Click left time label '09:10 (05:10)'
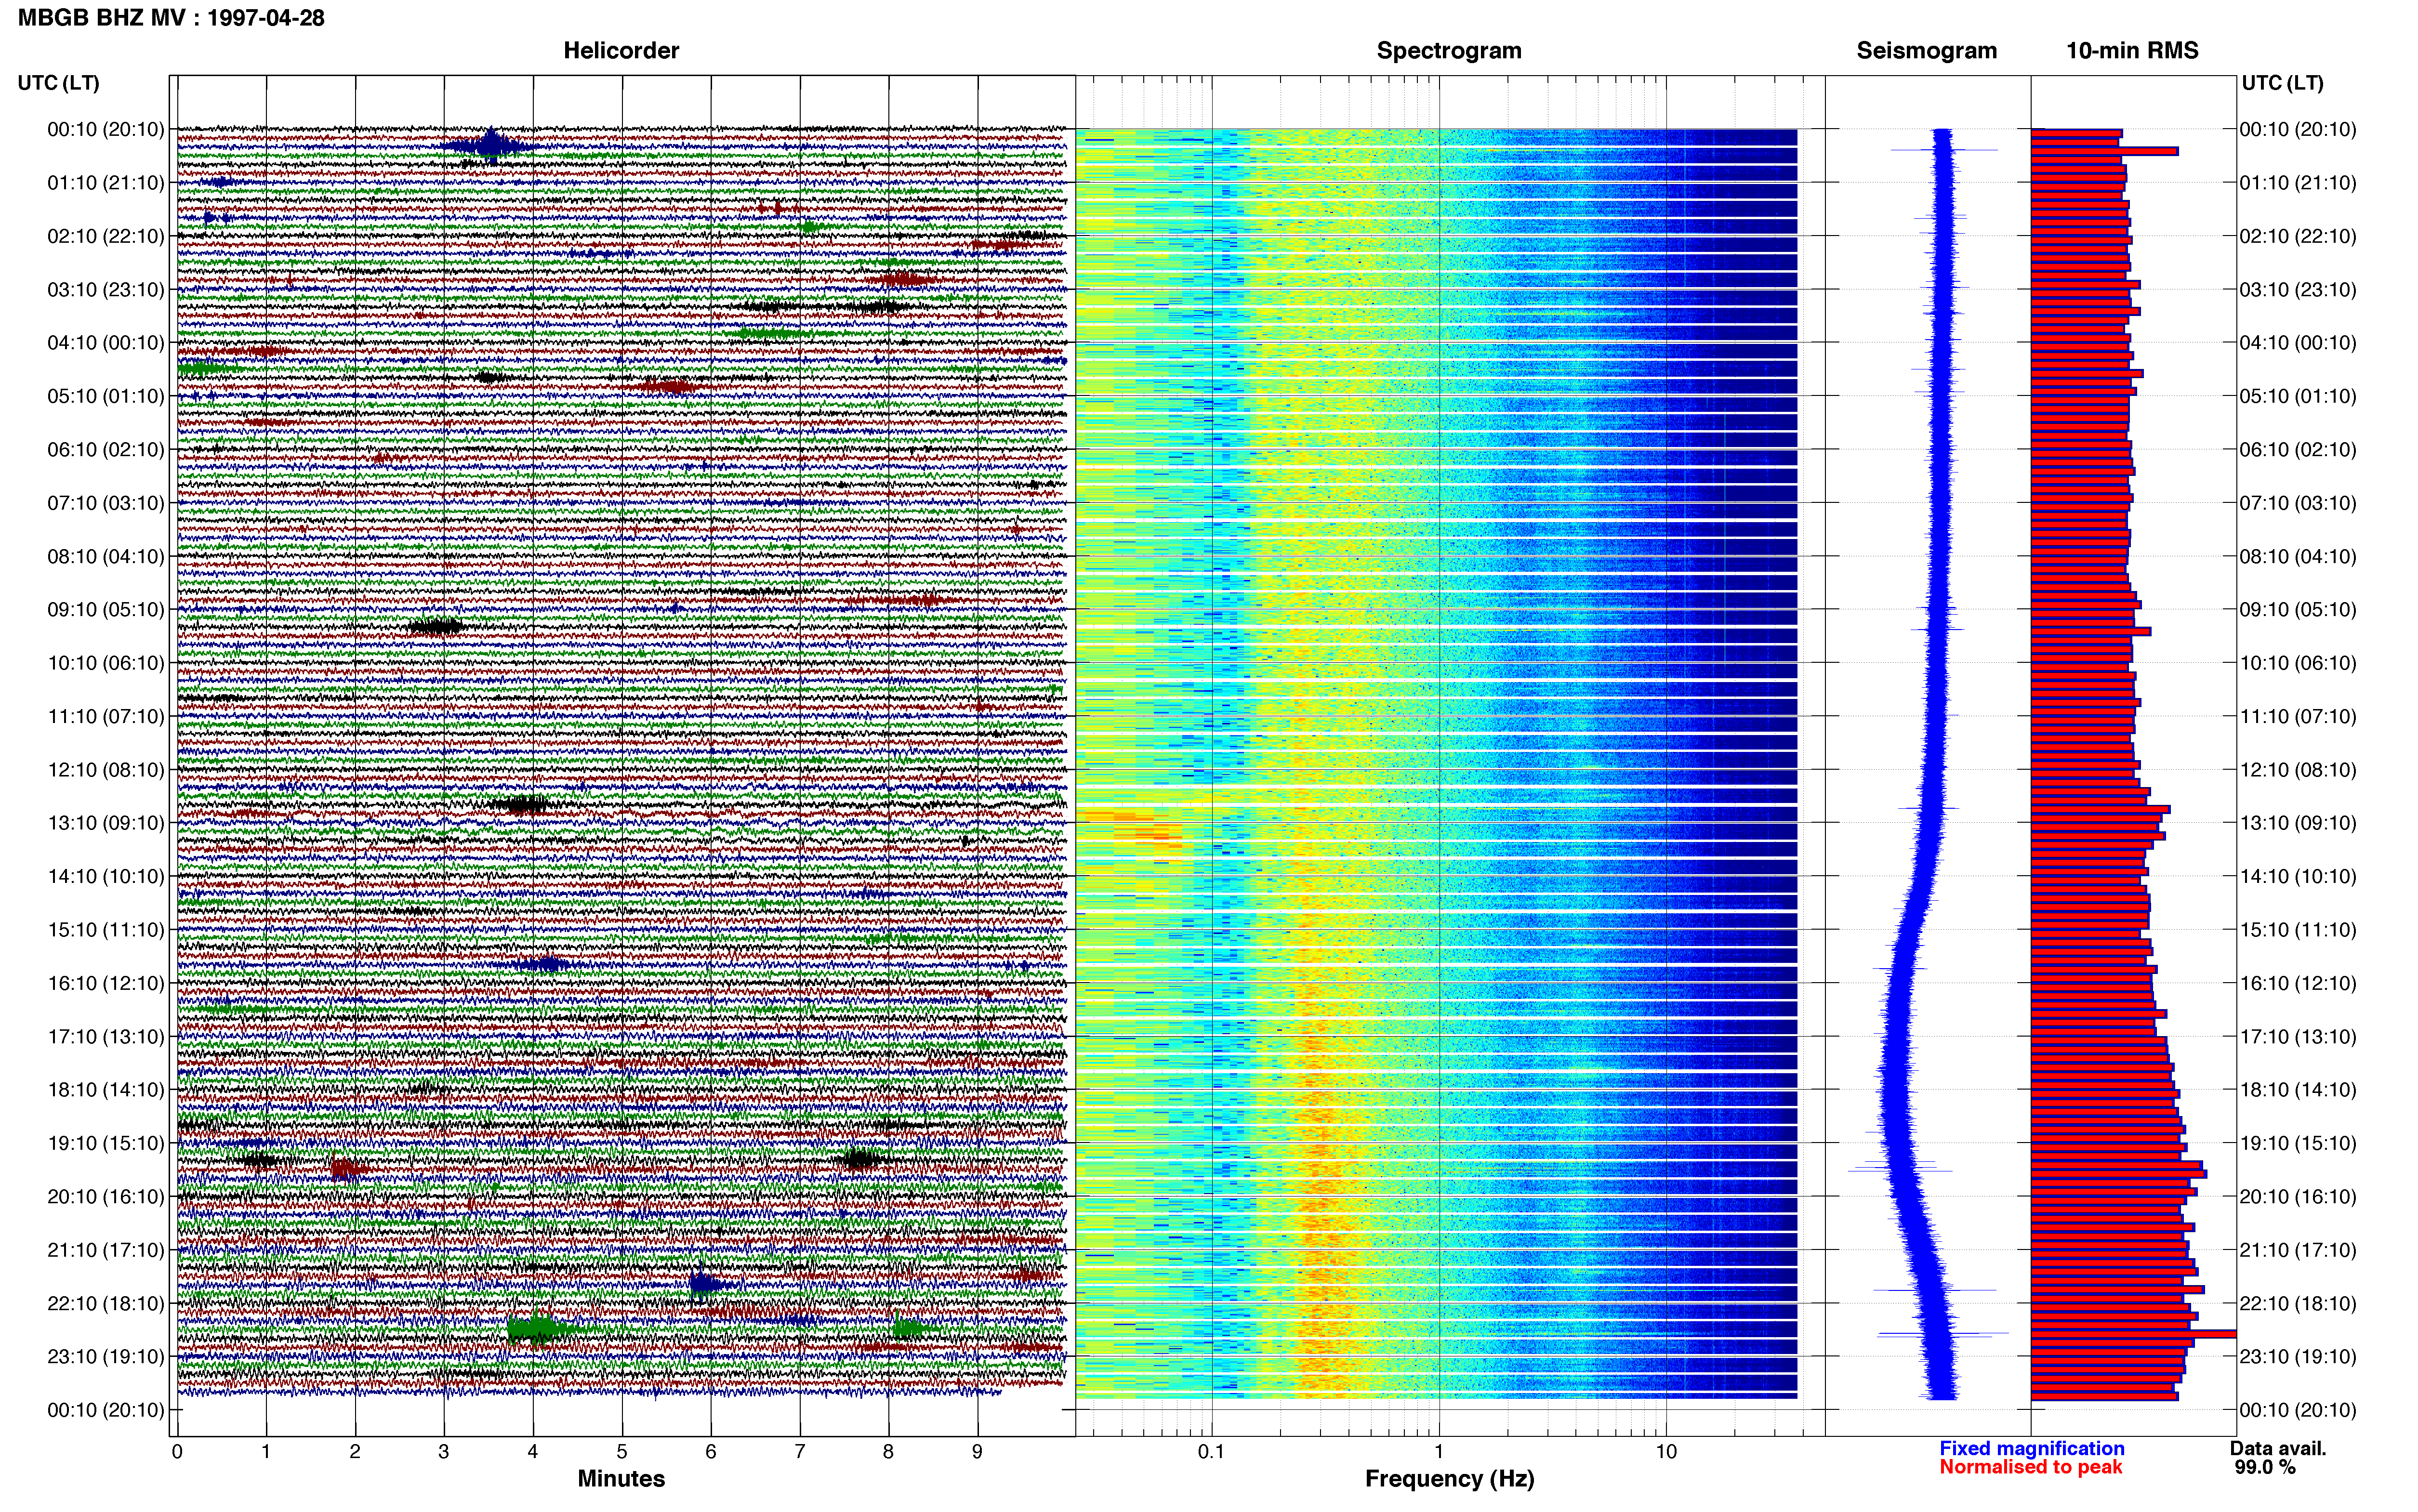 coord(106,609)
